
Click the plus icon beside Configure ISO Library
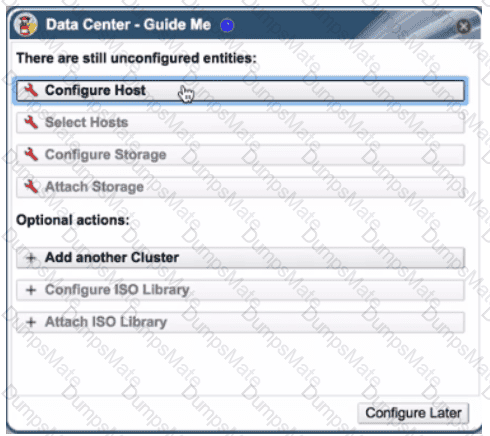point(31,290)
